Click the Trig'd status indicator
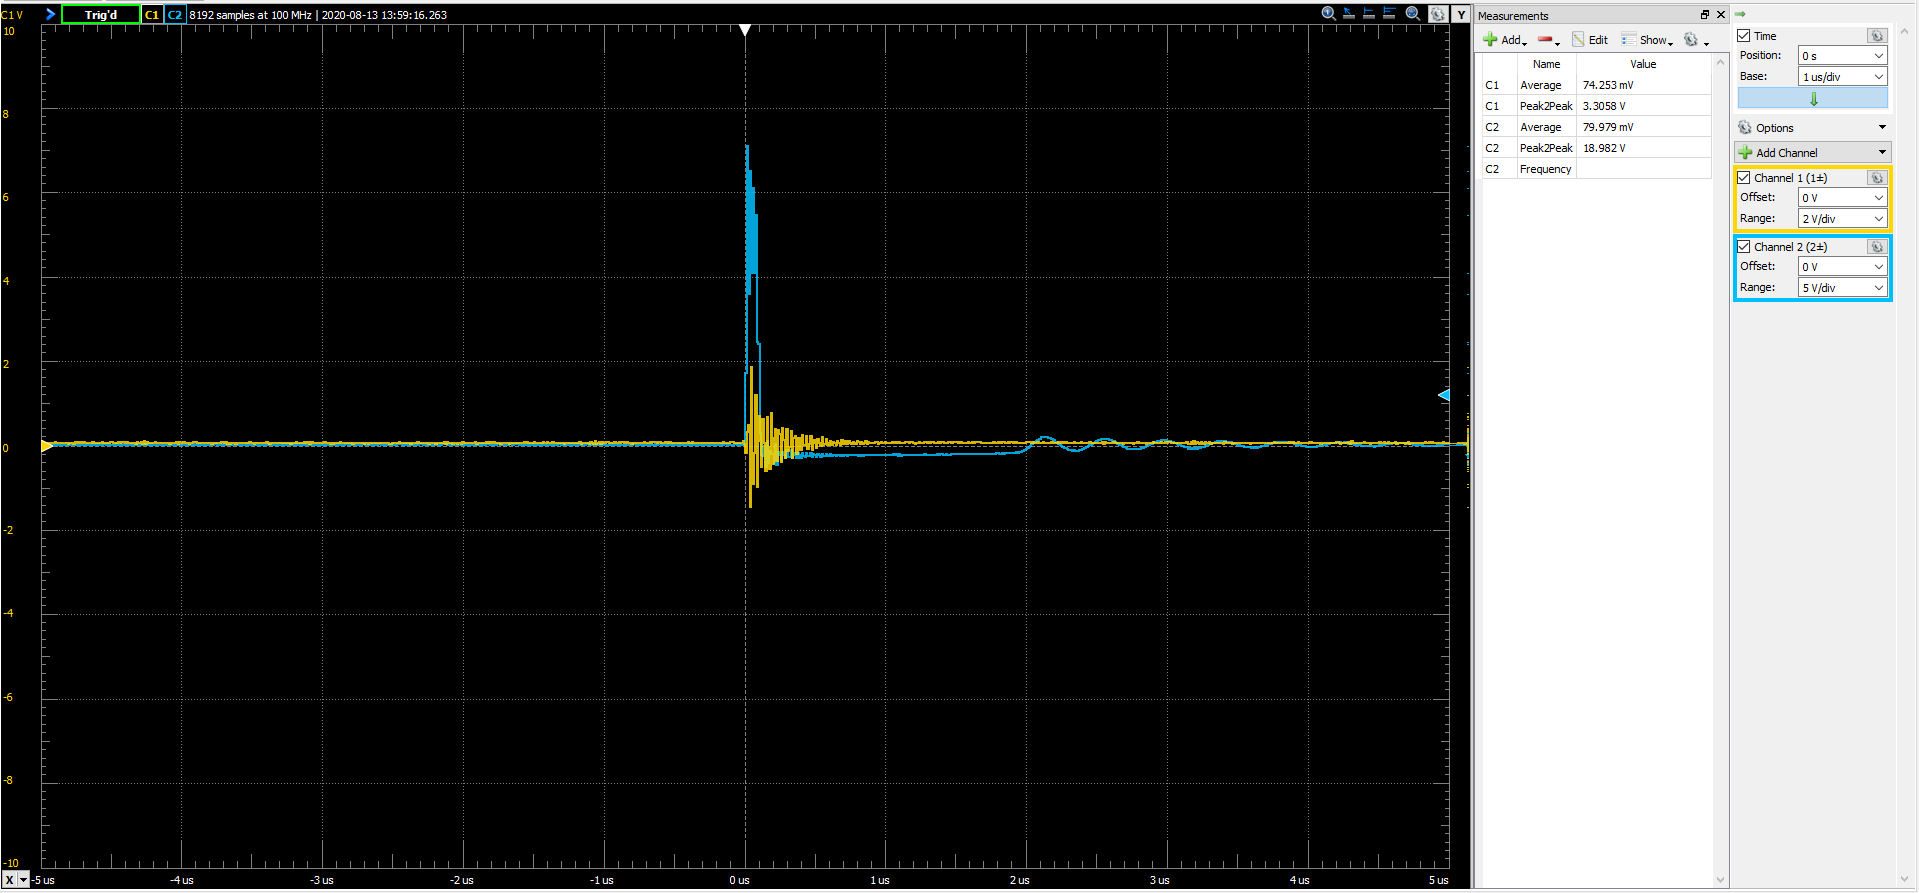Screen dimensions: 1919x893 (101, 14)
